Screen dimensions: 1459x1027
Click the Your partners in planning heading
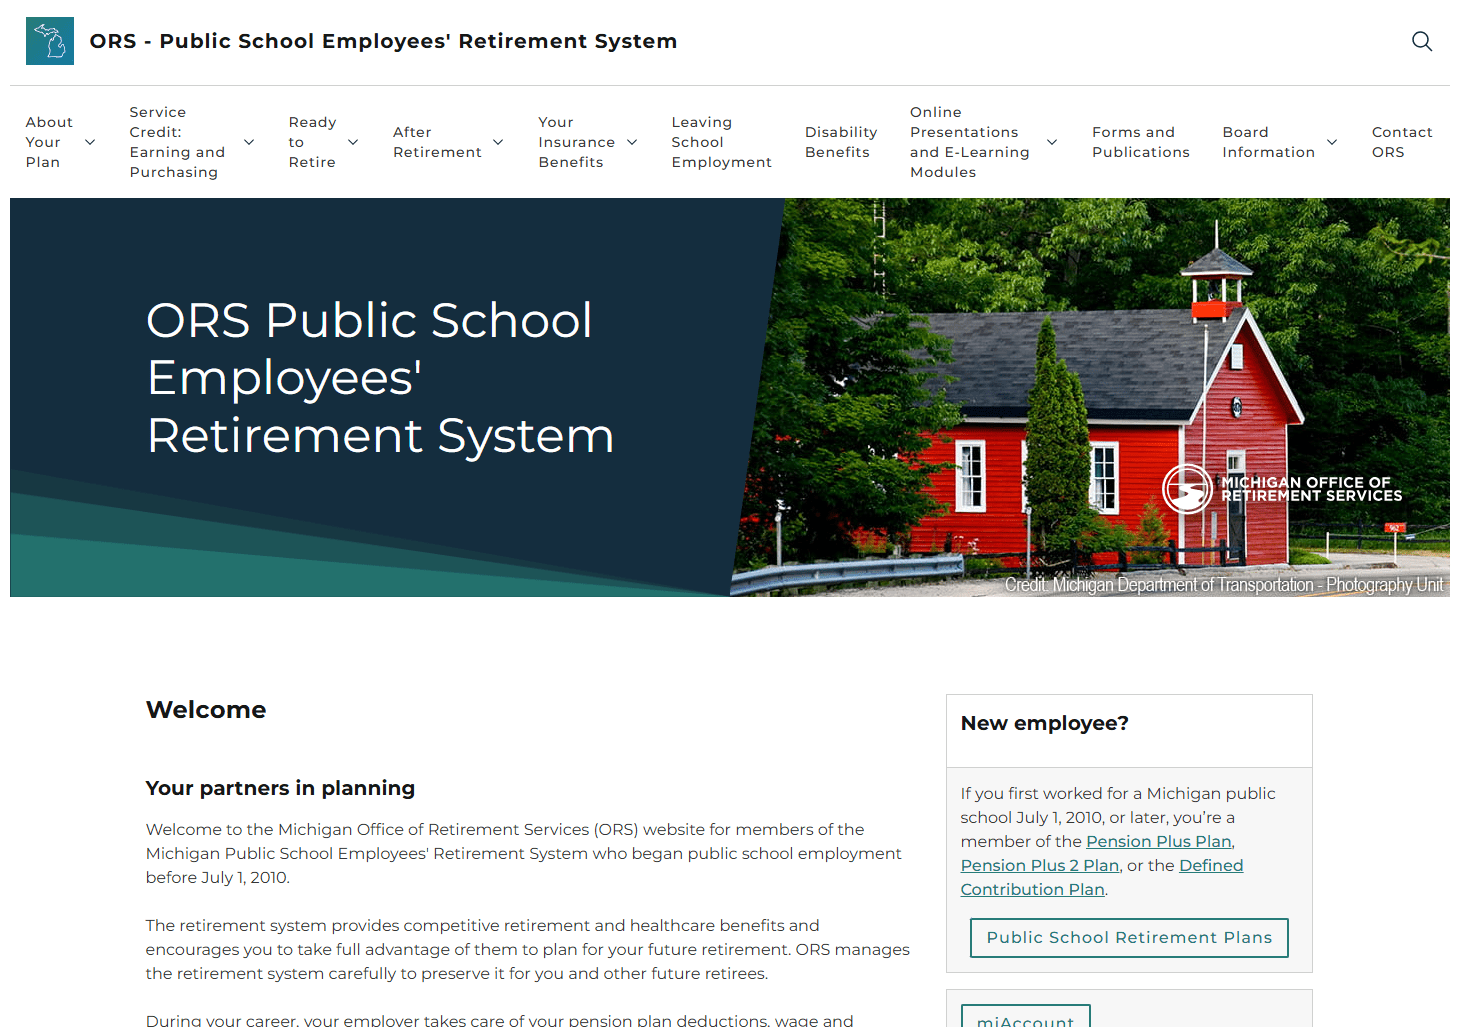click(x=280, y=788)
